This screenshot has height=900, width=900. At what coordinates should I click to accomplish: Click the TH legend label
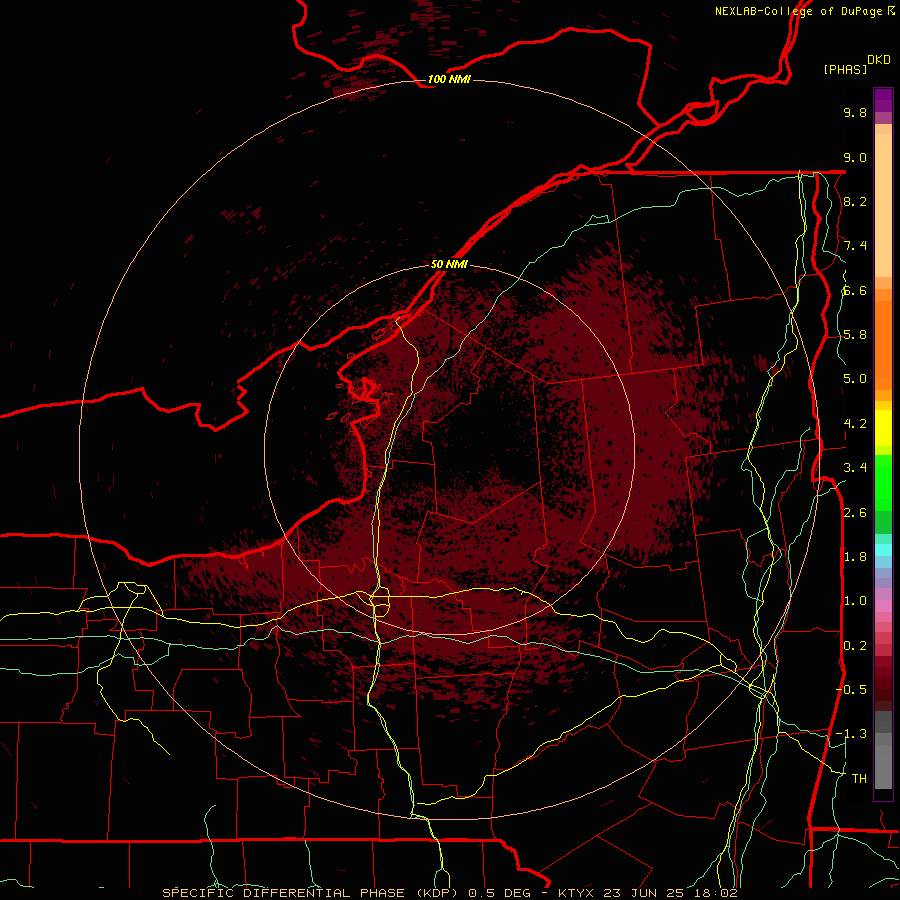859,779
